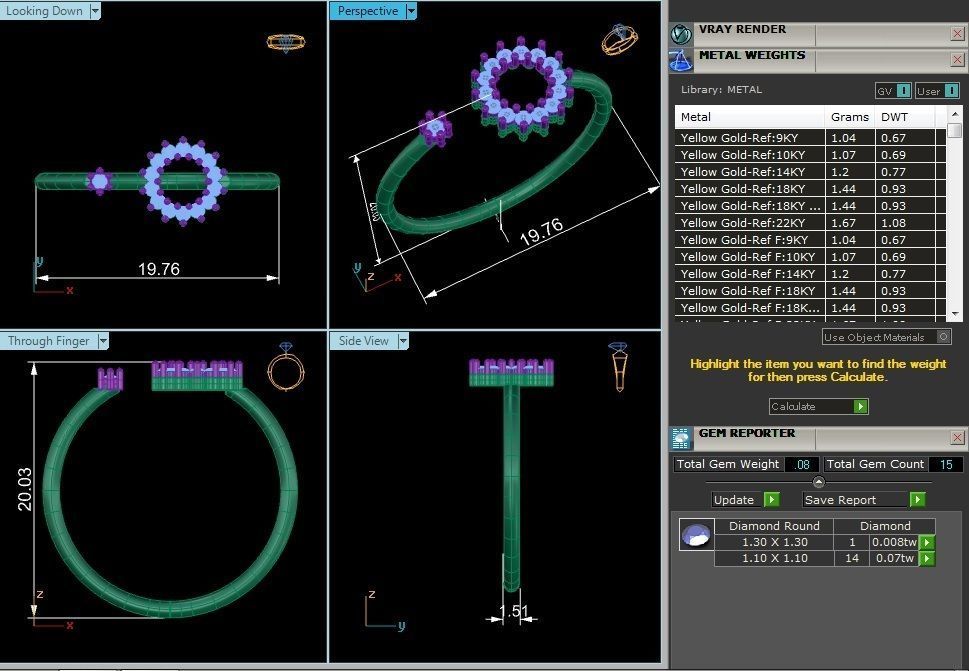Click the Gem Reporter panel icon
The height and width of the screenshot is (671, 969).
pos(681,438)
